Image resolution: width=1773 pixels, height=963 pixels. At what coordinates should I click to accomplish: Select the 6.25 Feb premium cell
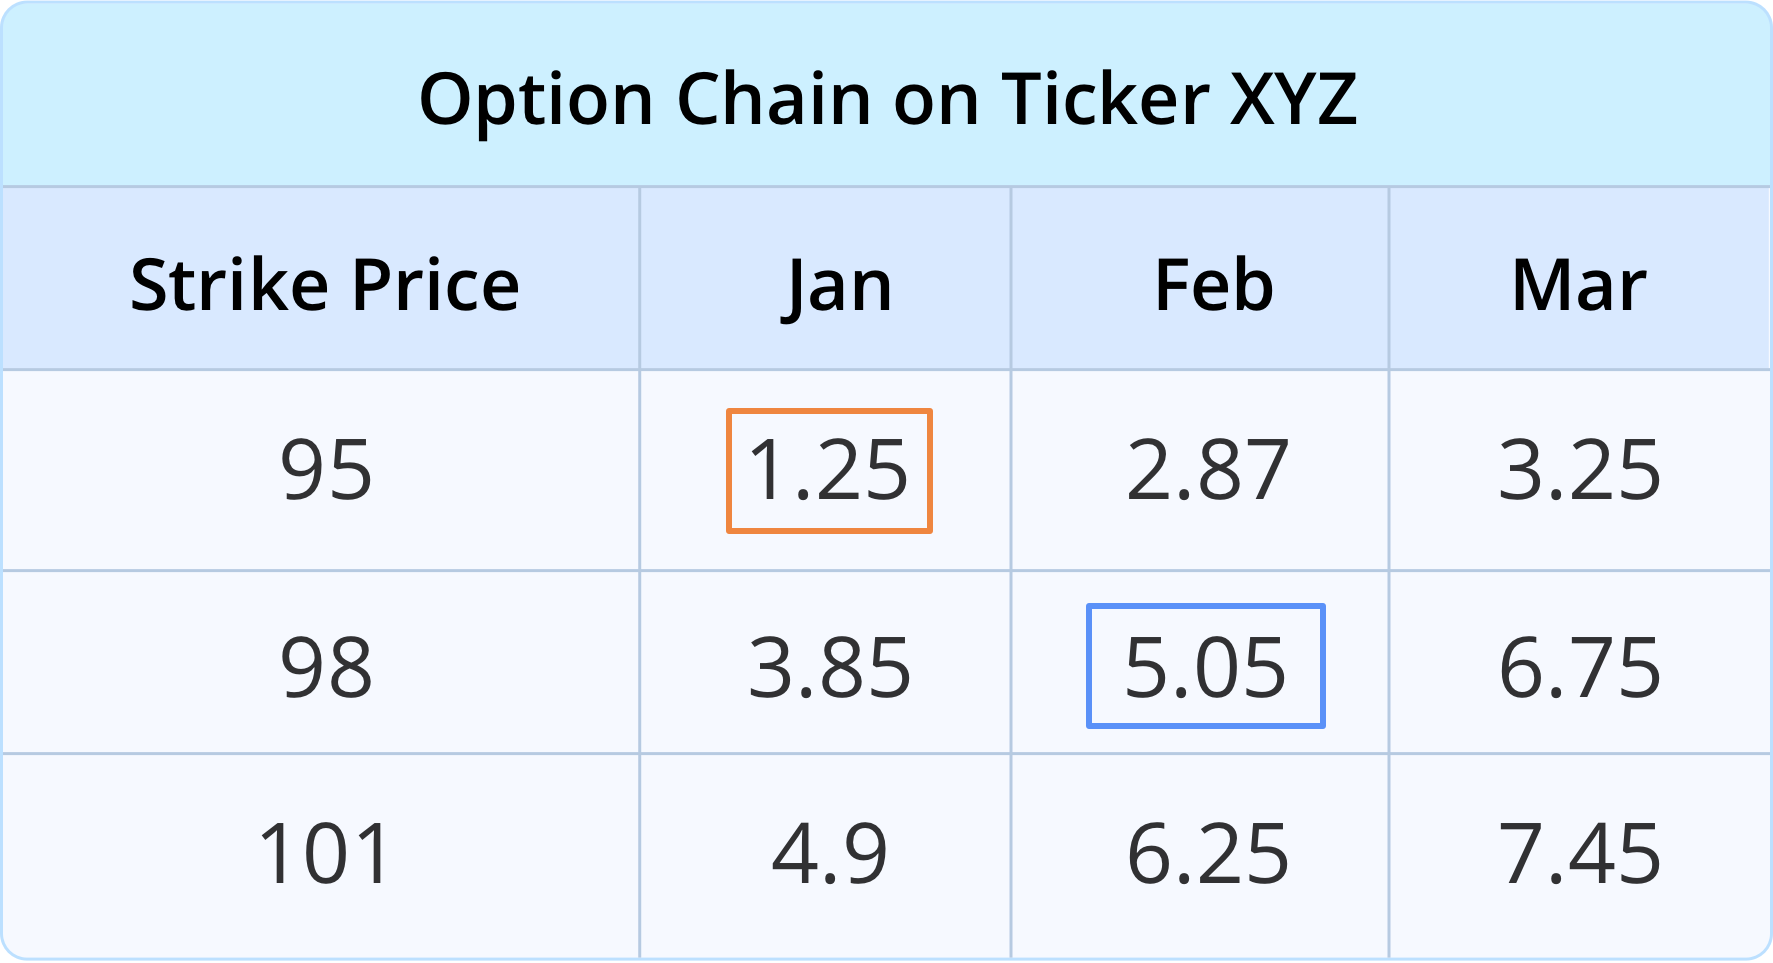point(1207,854)
